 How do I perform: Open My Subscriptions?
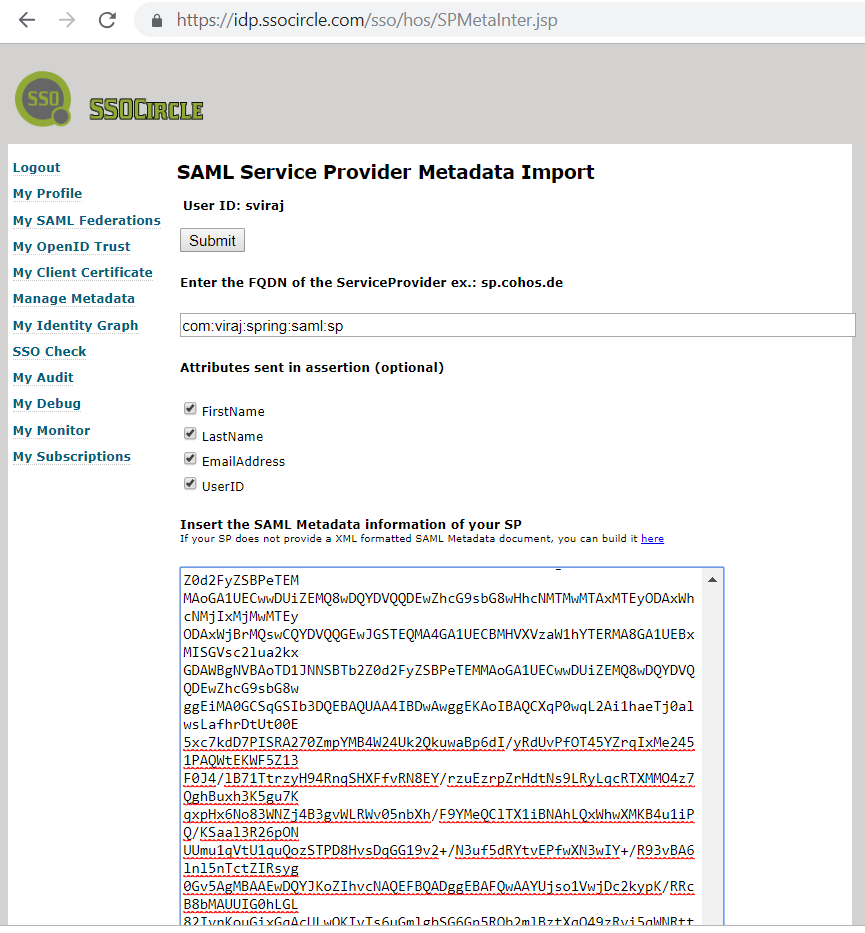coord(71,456)
